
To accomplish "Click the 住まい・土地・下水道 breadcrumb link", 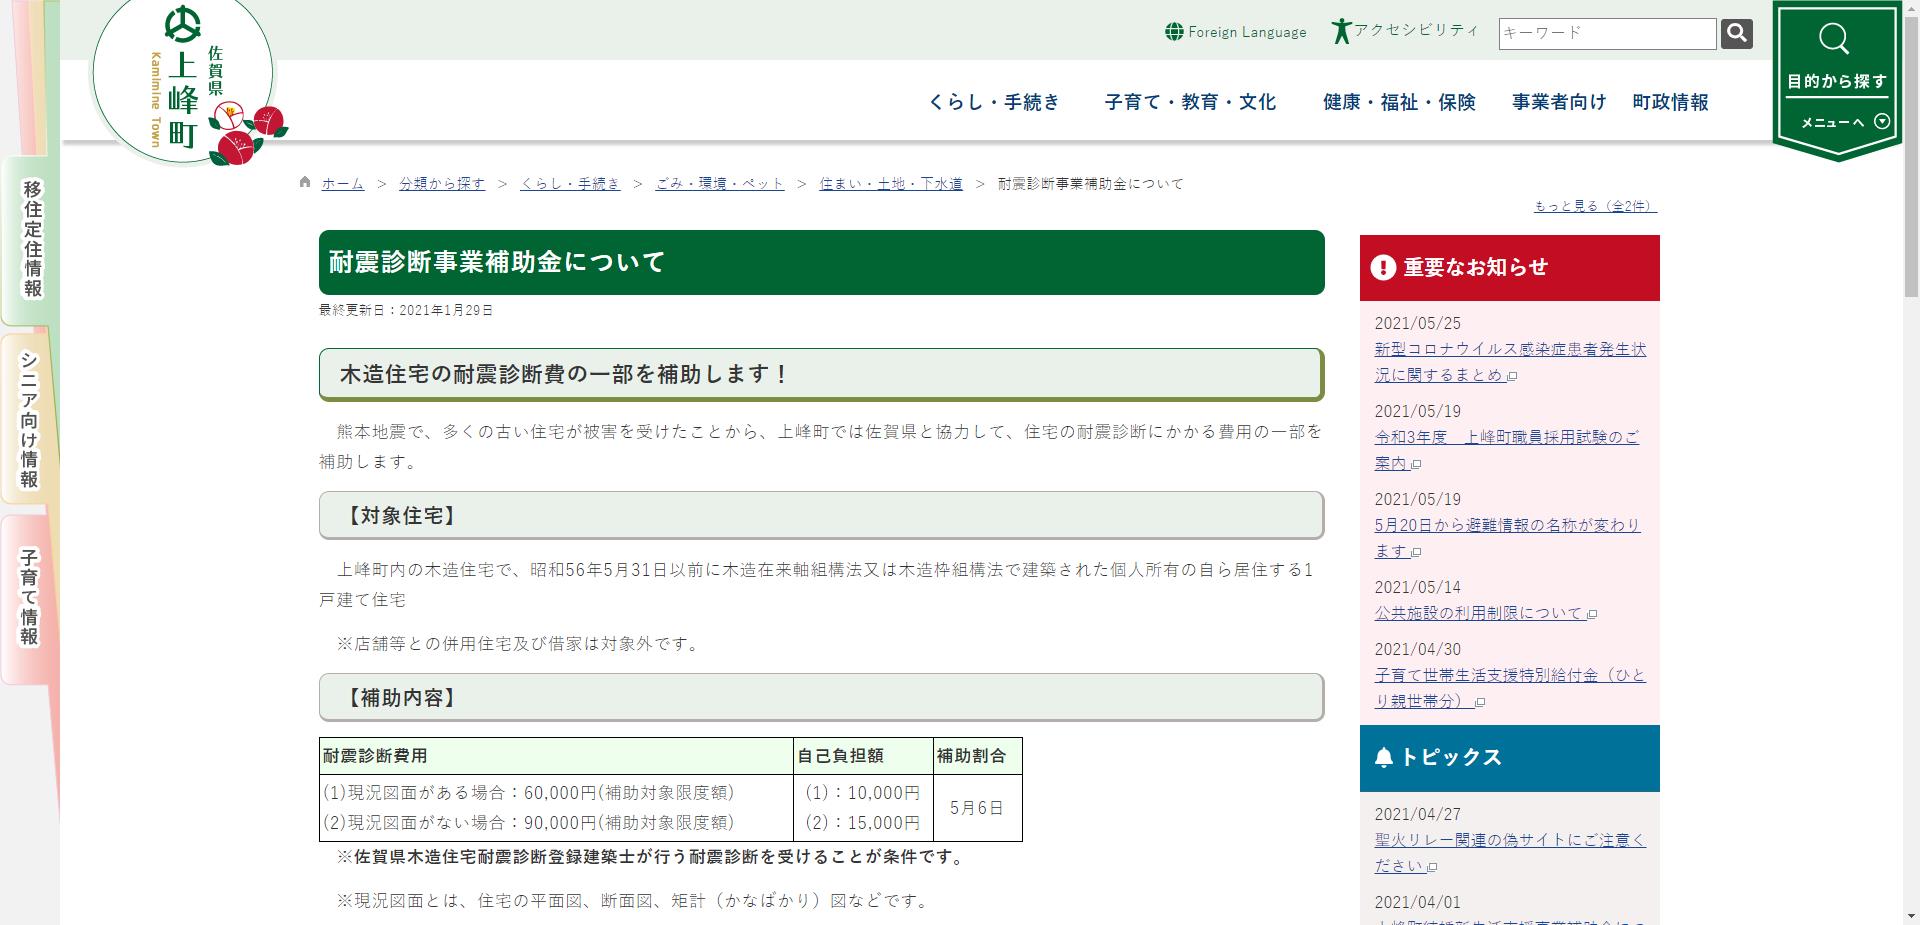I will pyautogui.click(x=891, y=183).
